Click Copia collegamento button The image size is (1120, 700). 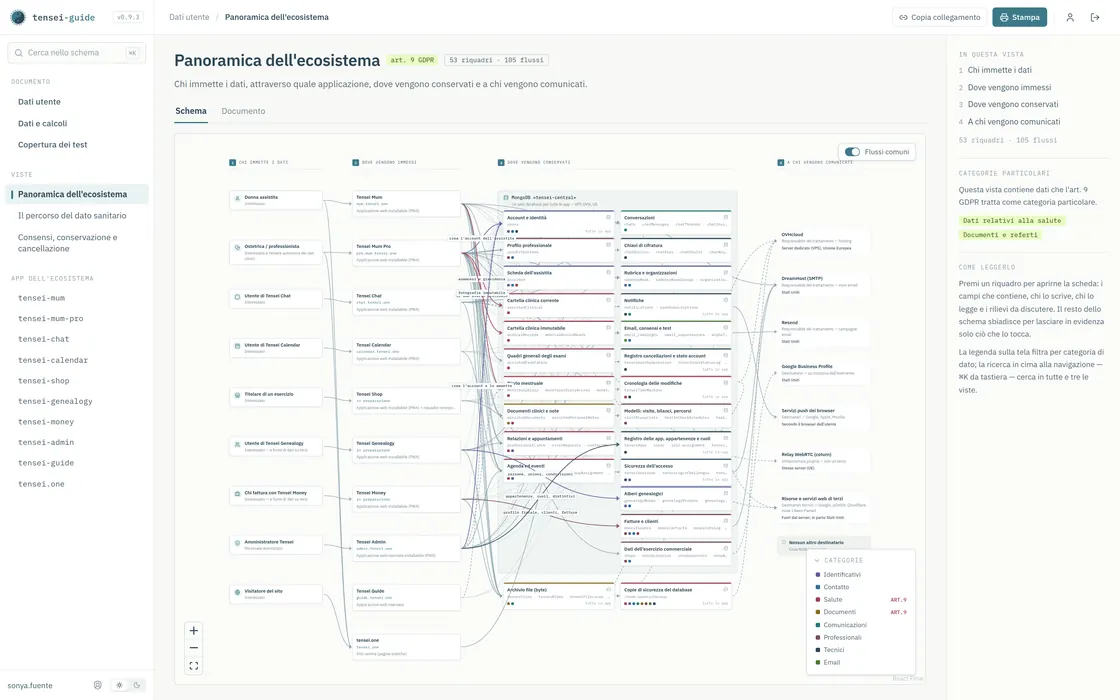click(x=939, y=17)
